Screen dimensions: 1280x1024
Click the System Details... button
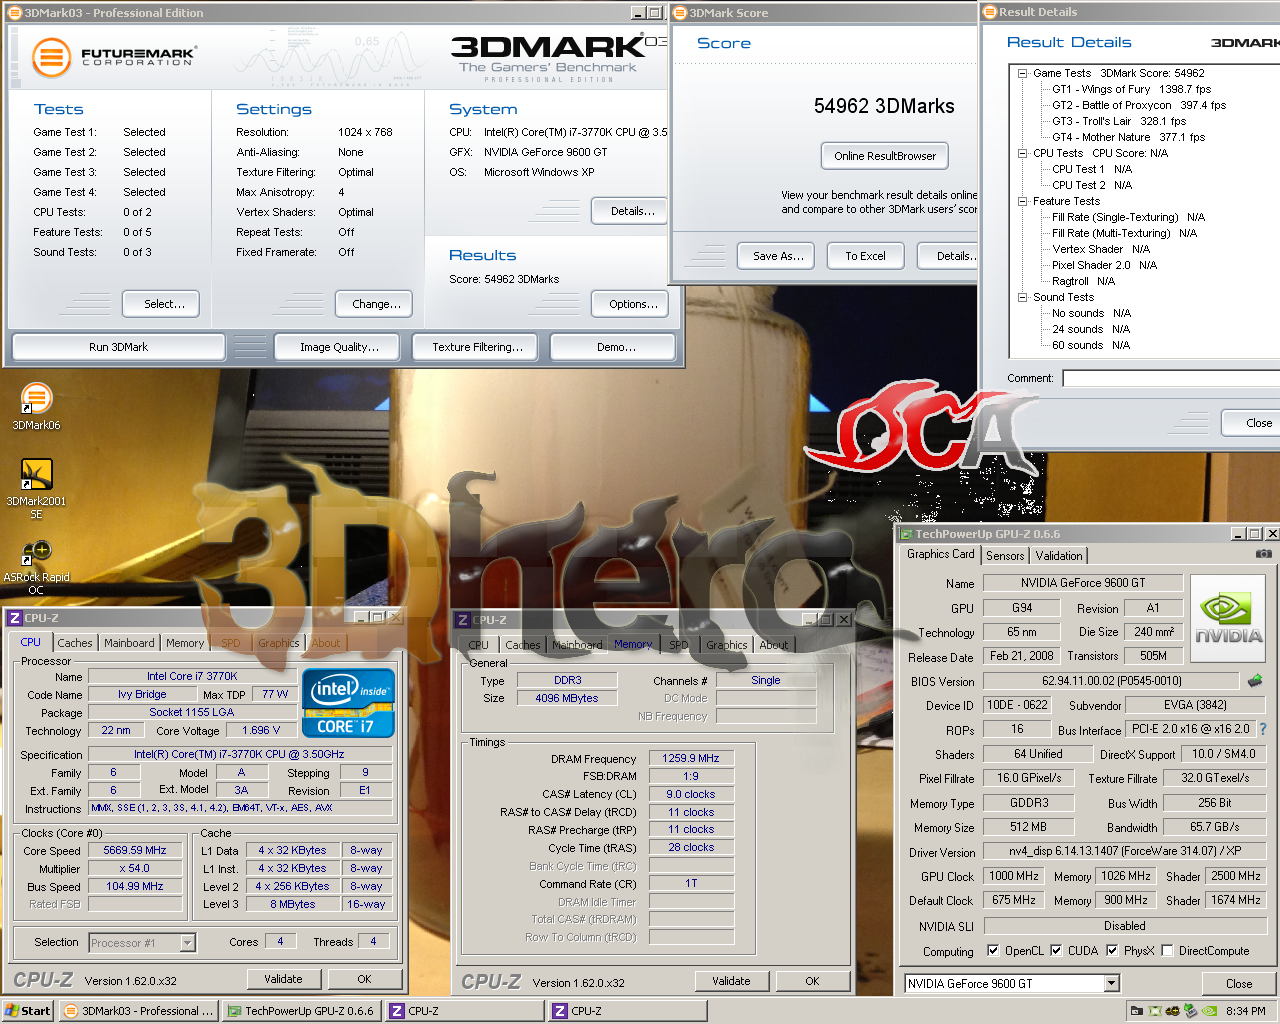coord(630,211)
